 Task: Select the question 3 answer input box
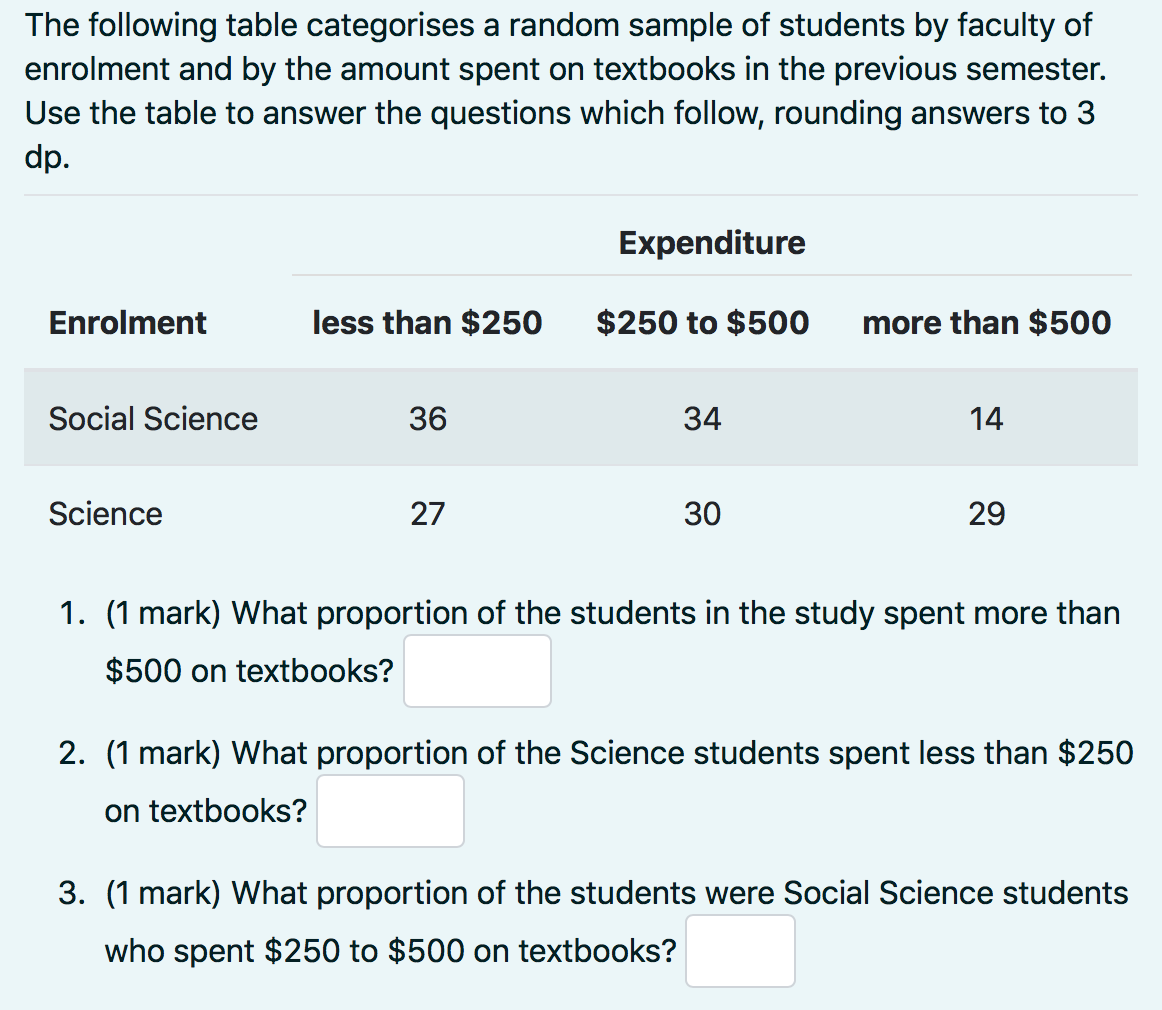click(x=740, y=951)
